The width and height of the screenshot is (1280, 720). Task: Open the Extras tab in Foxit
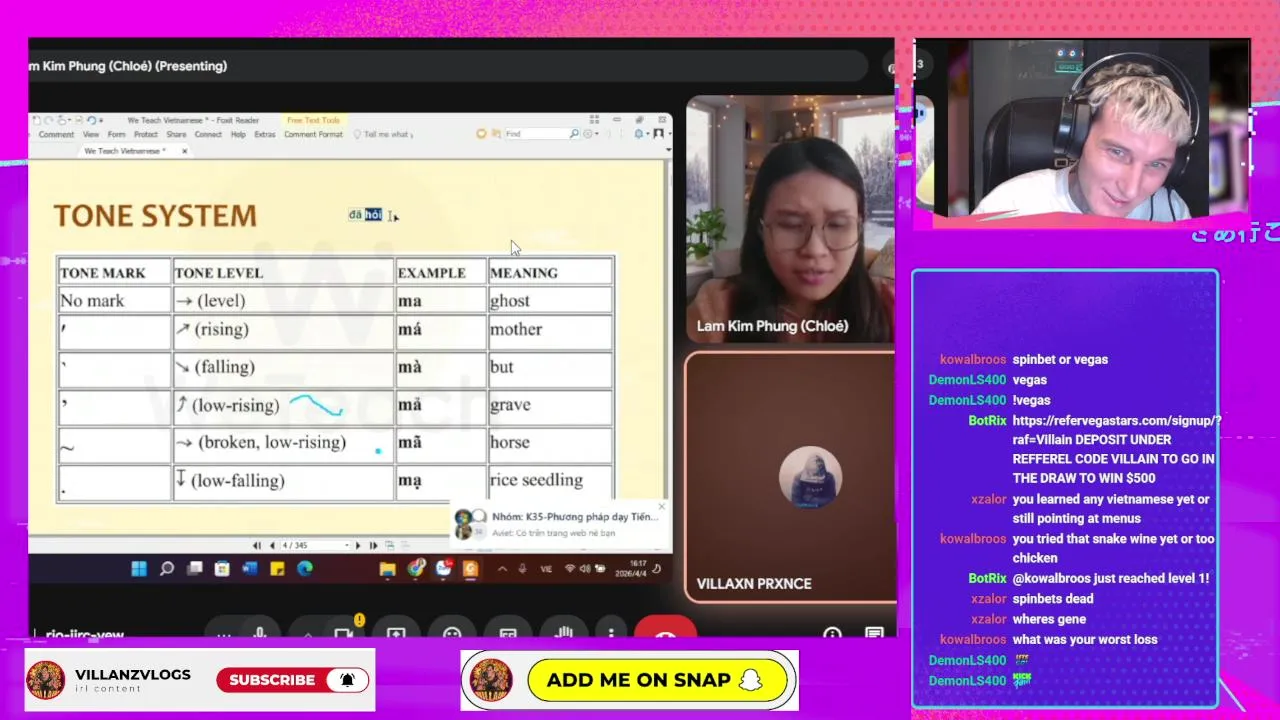[265, 134]
